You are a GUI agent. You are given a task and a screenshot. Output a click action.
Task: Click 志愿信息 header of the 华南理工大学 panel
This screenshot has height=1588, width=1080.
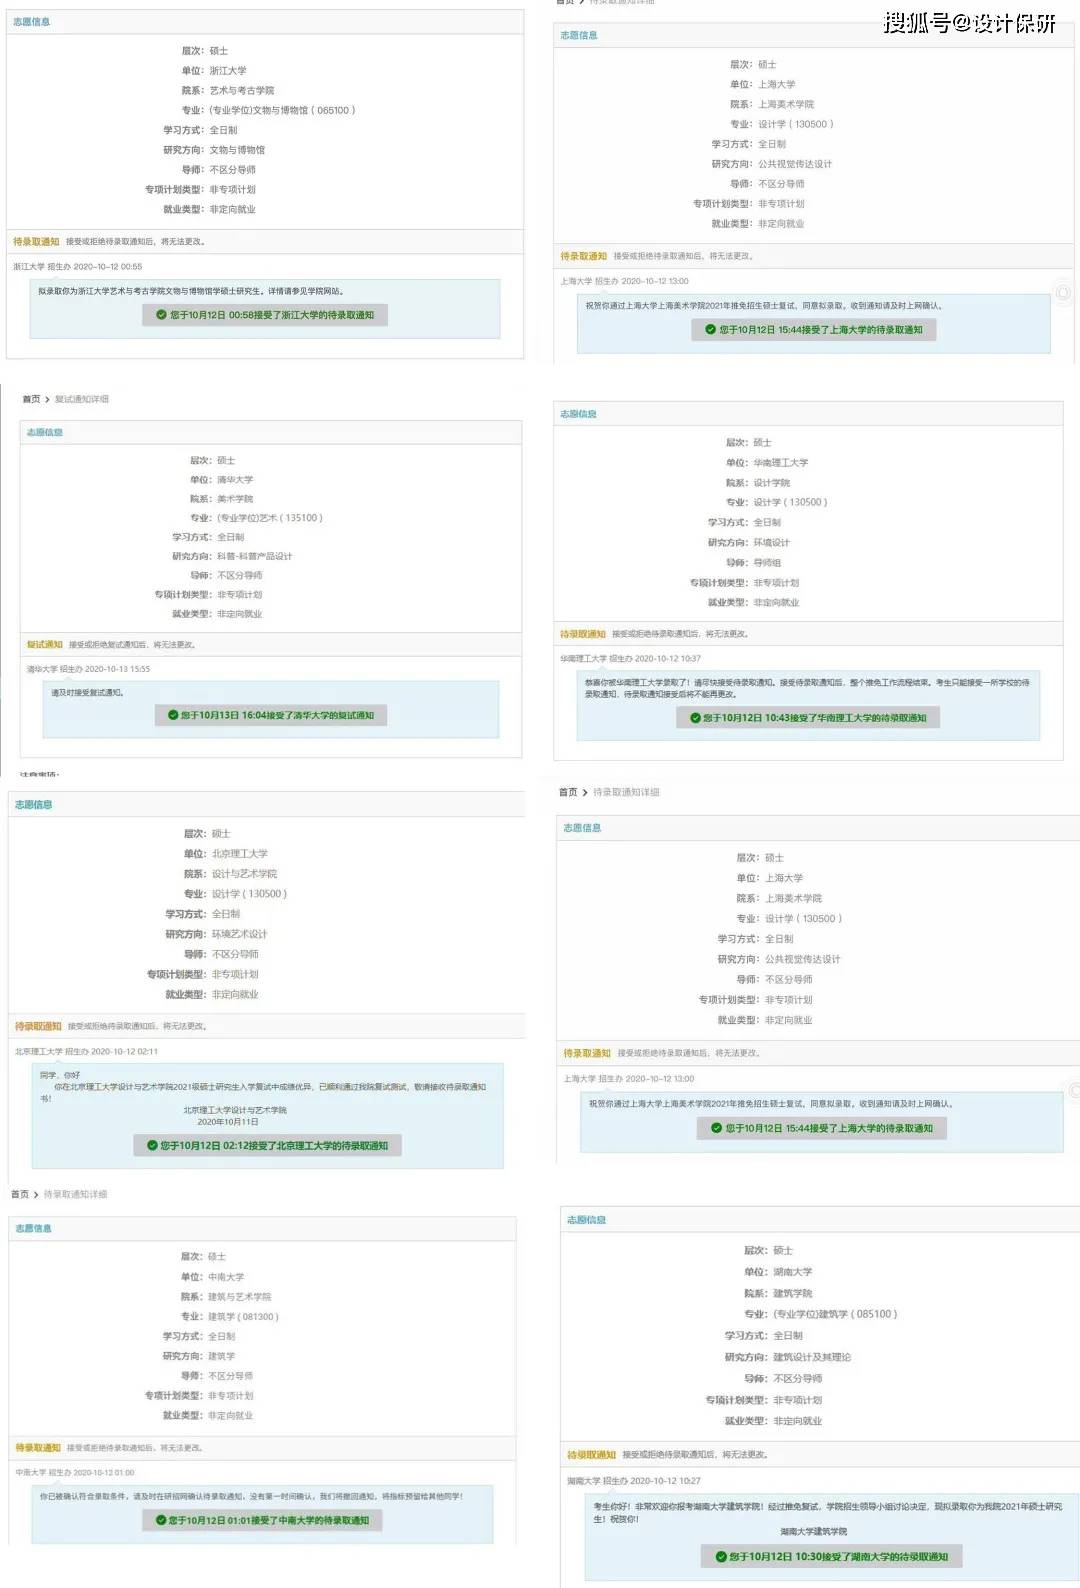(x=578, y=414)
